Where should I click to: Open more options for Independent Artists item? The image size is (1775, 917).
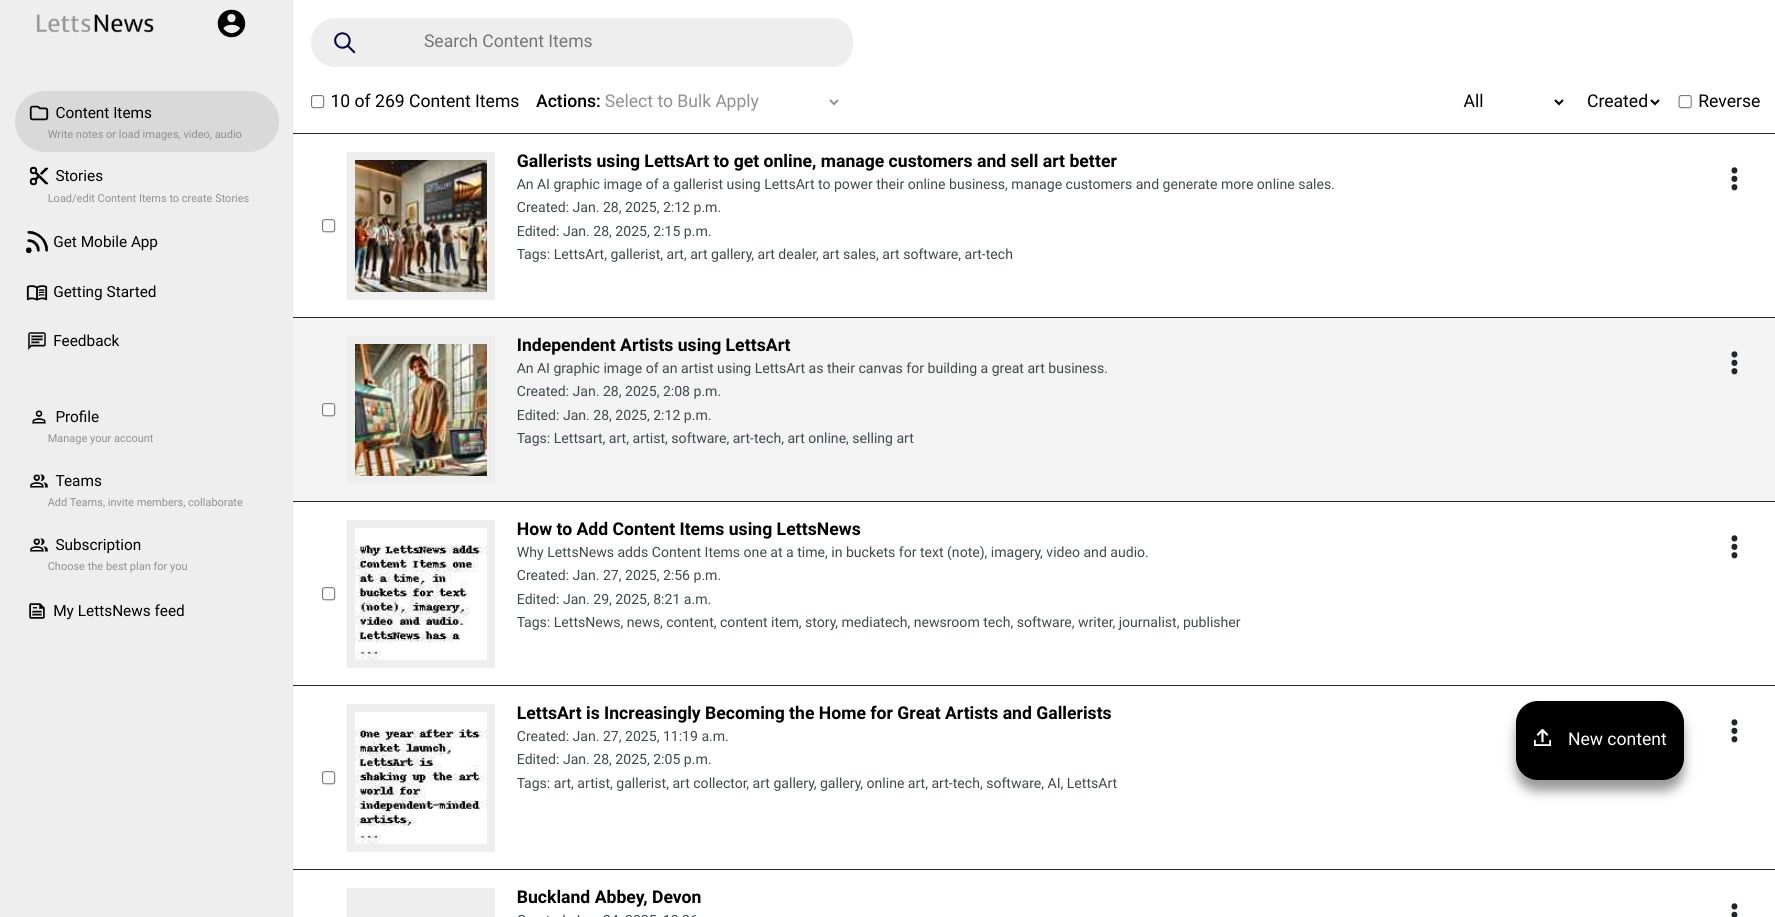pyautogui.click(x=1734, y=363)
